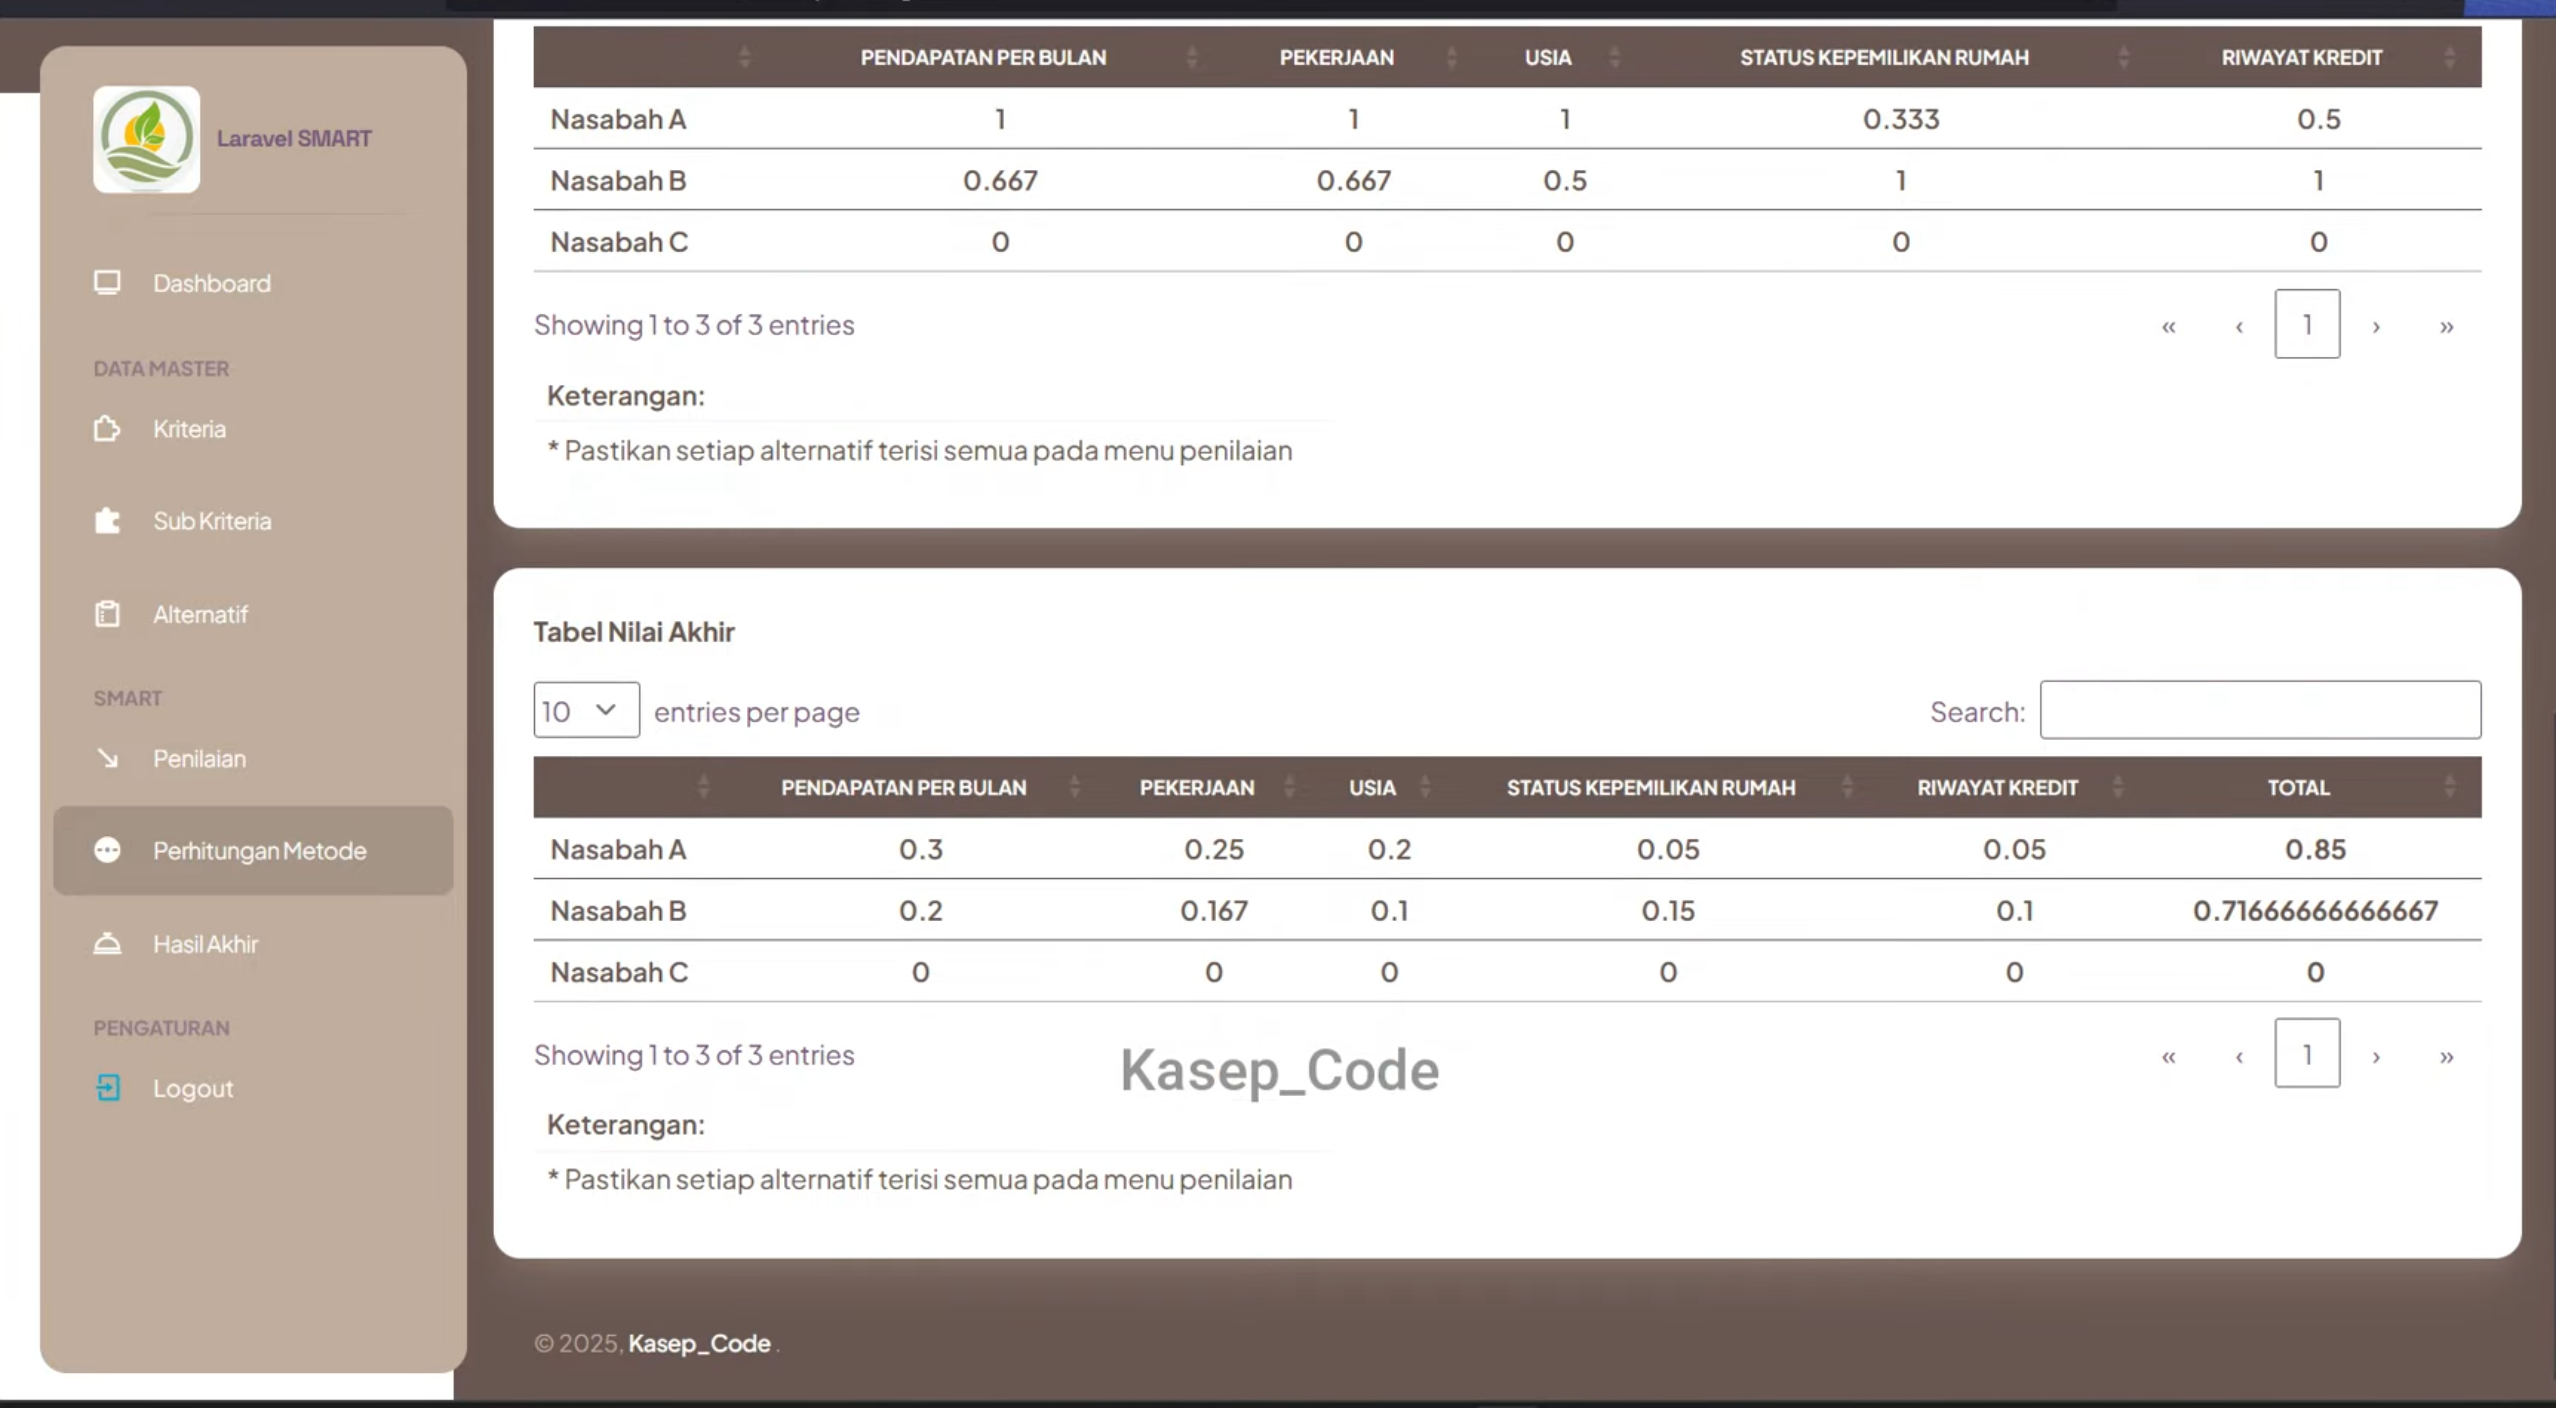Open the Dashboard menu
Screen dimensions: 2556x1408
[x=253, y=283]
